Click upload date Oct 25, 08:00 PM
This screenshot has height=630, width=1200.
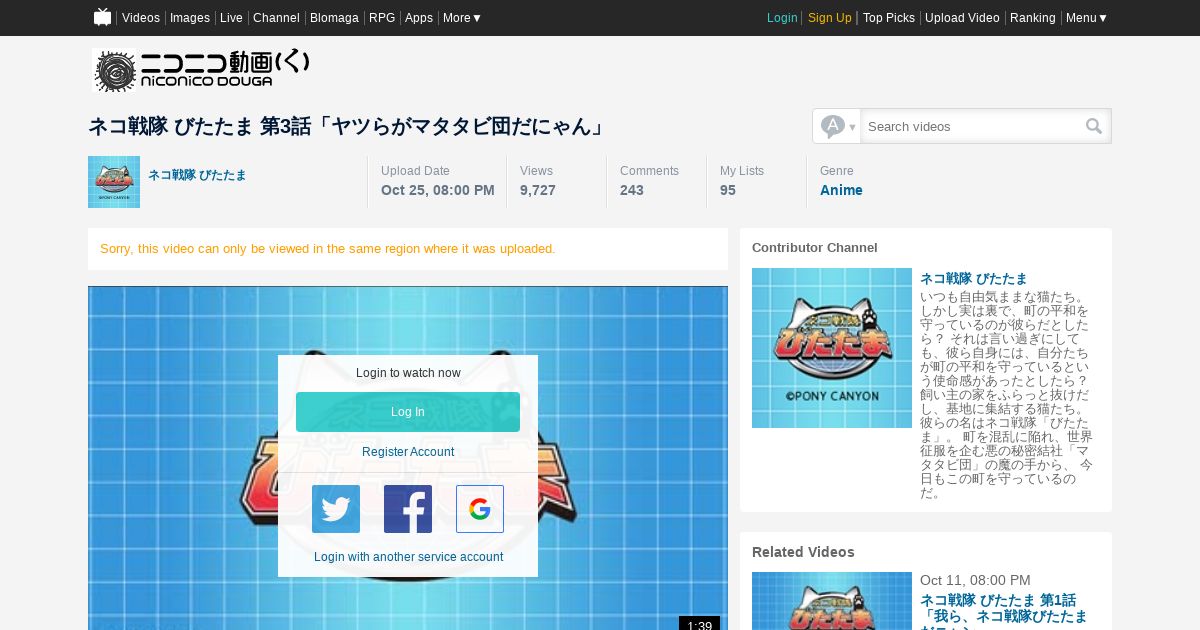[438, 190]
